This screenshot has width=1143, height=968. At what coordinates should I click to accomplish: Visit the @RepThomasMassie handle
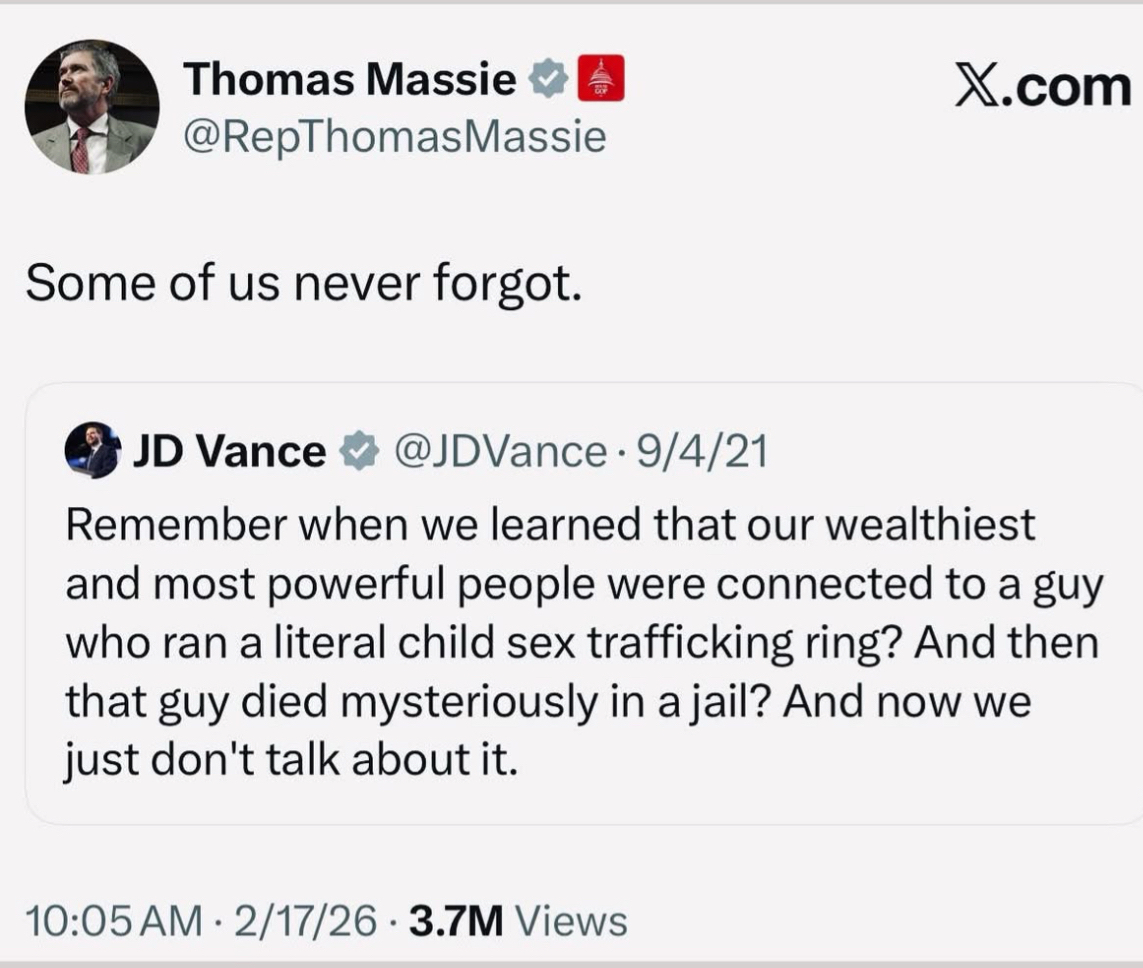click(x=394, y=136)
